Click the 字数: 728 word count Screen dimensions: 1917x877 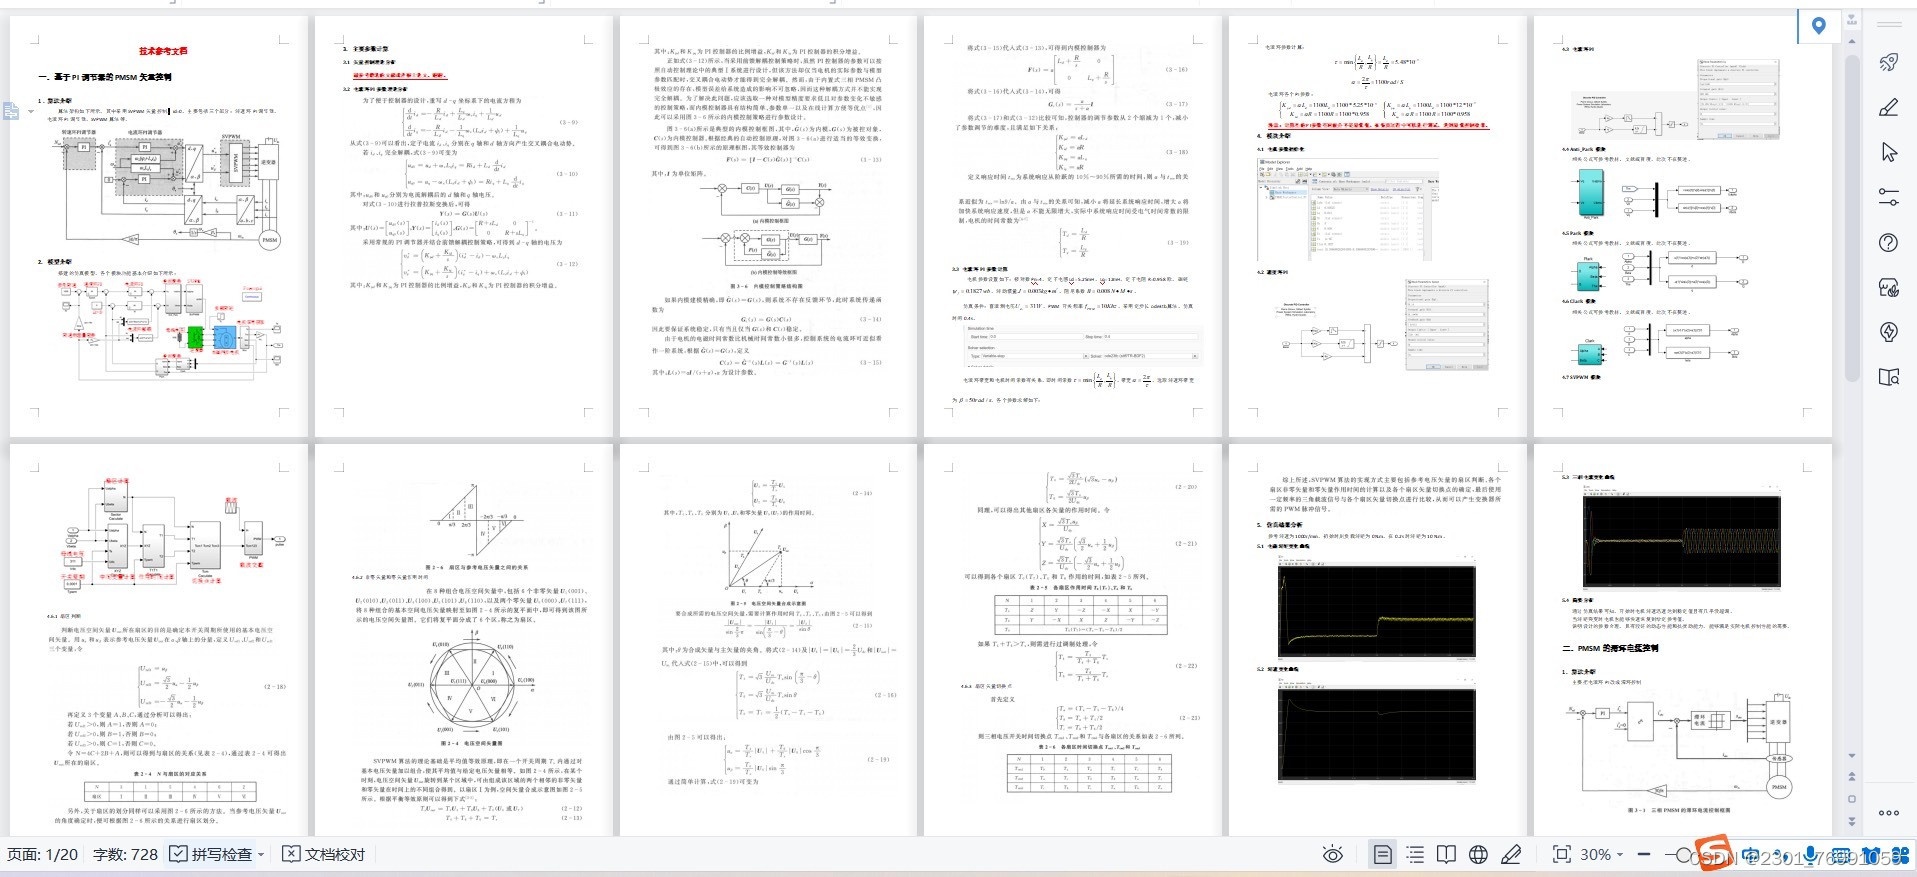tap(125, 854)
